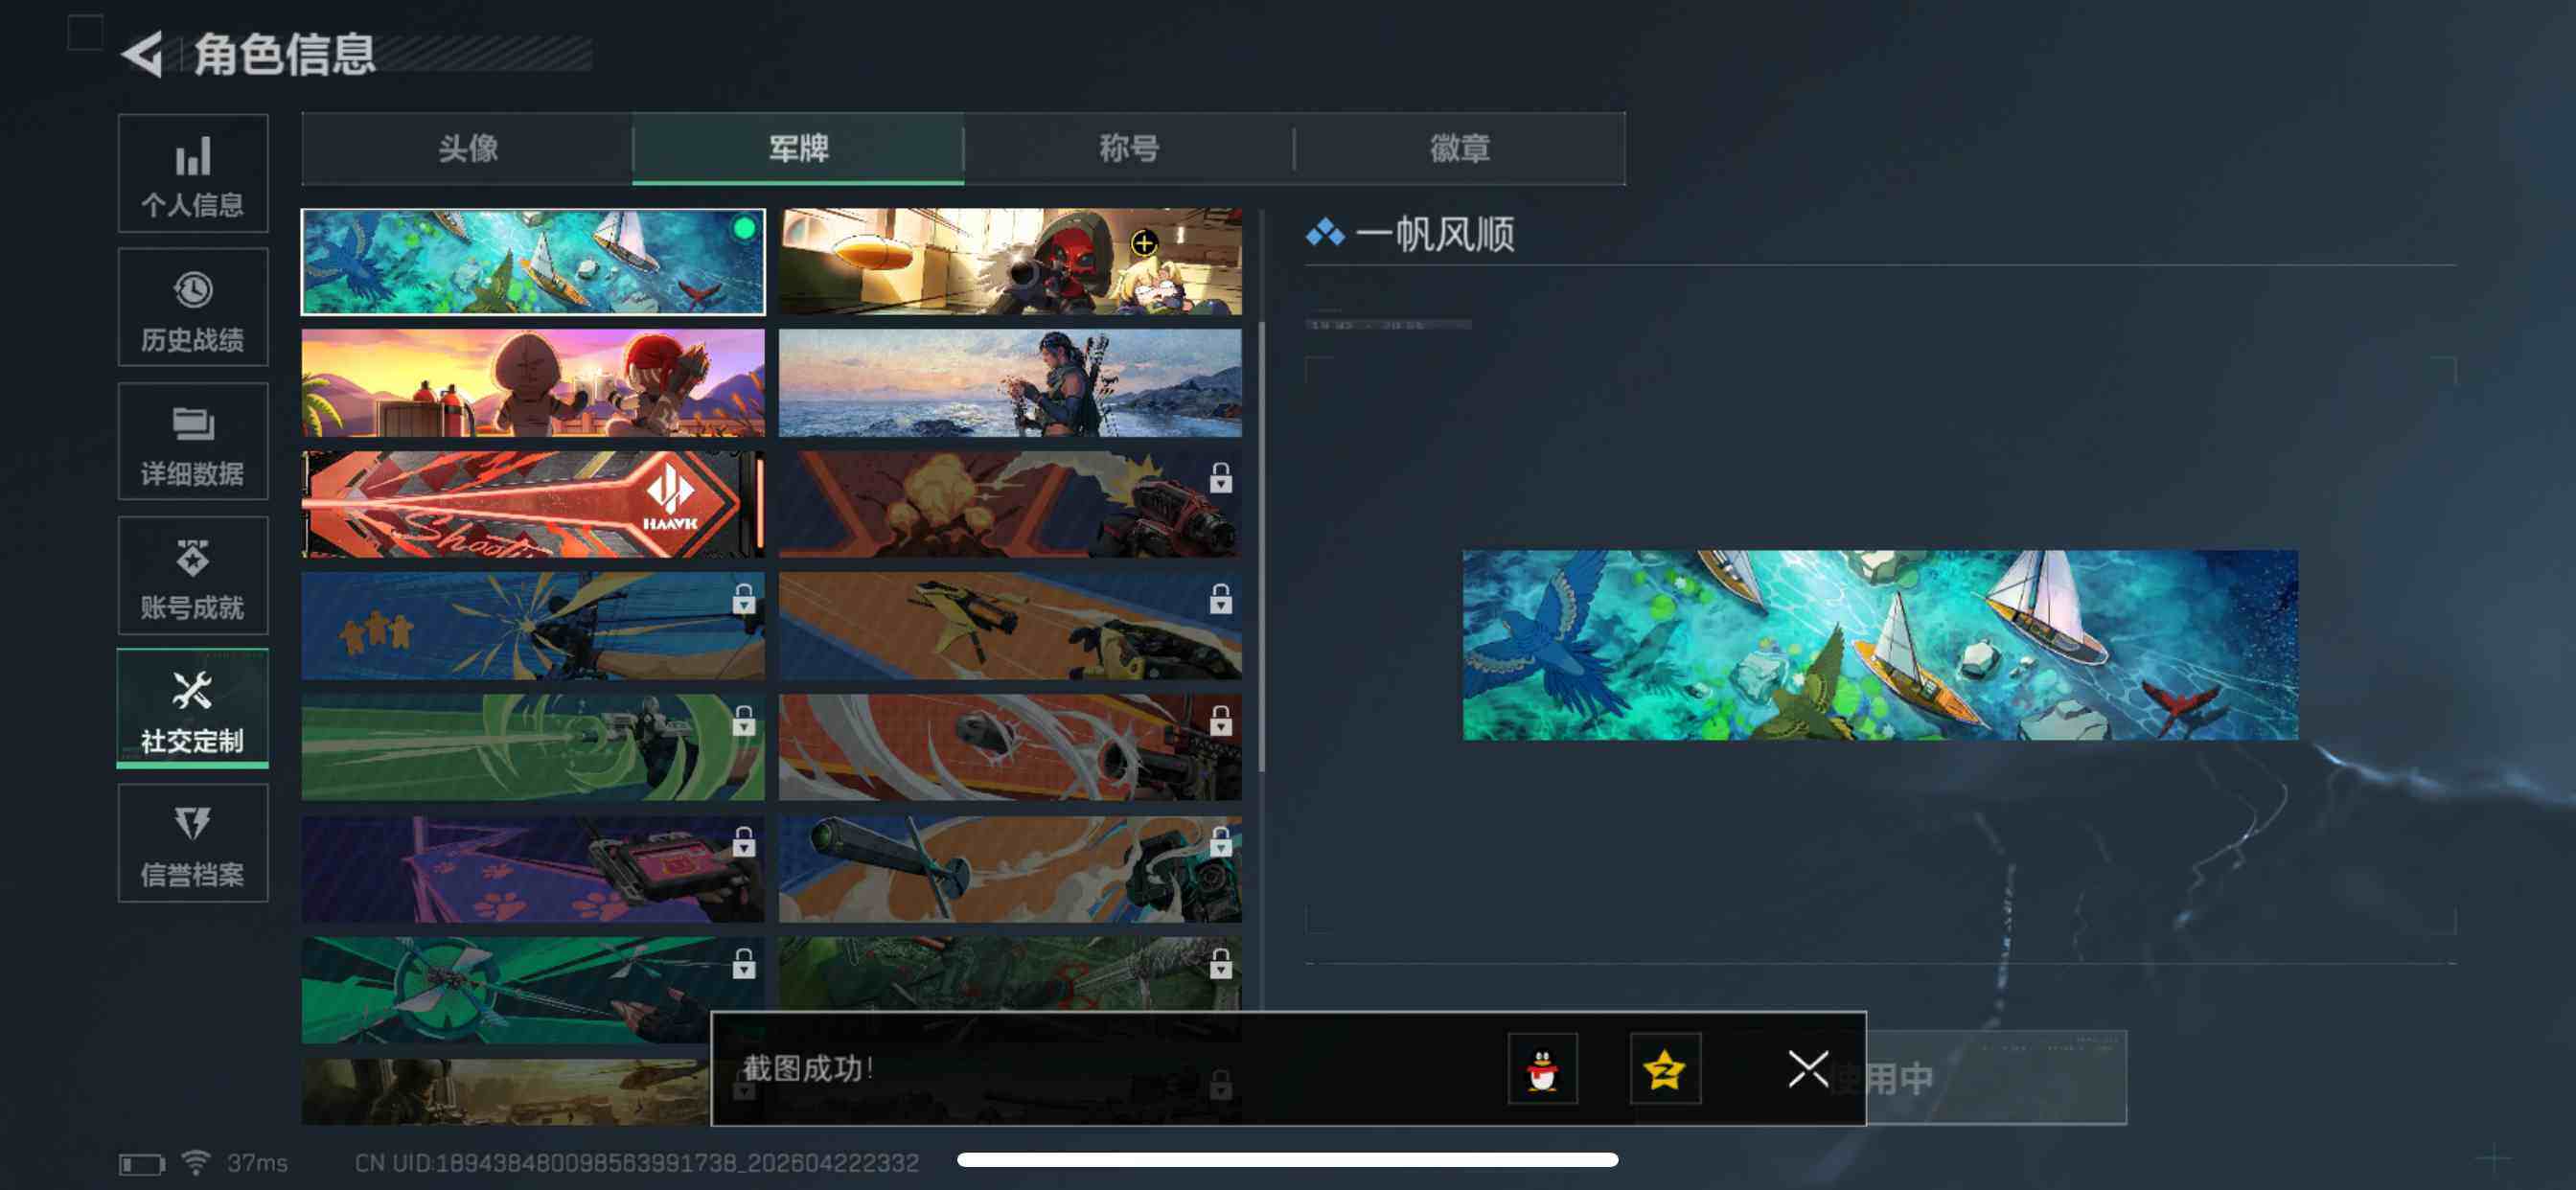The height and width of the screenshot is (1190, 2576).
Task: Click the 截图成功! message text
Action: click(808, 1068)
